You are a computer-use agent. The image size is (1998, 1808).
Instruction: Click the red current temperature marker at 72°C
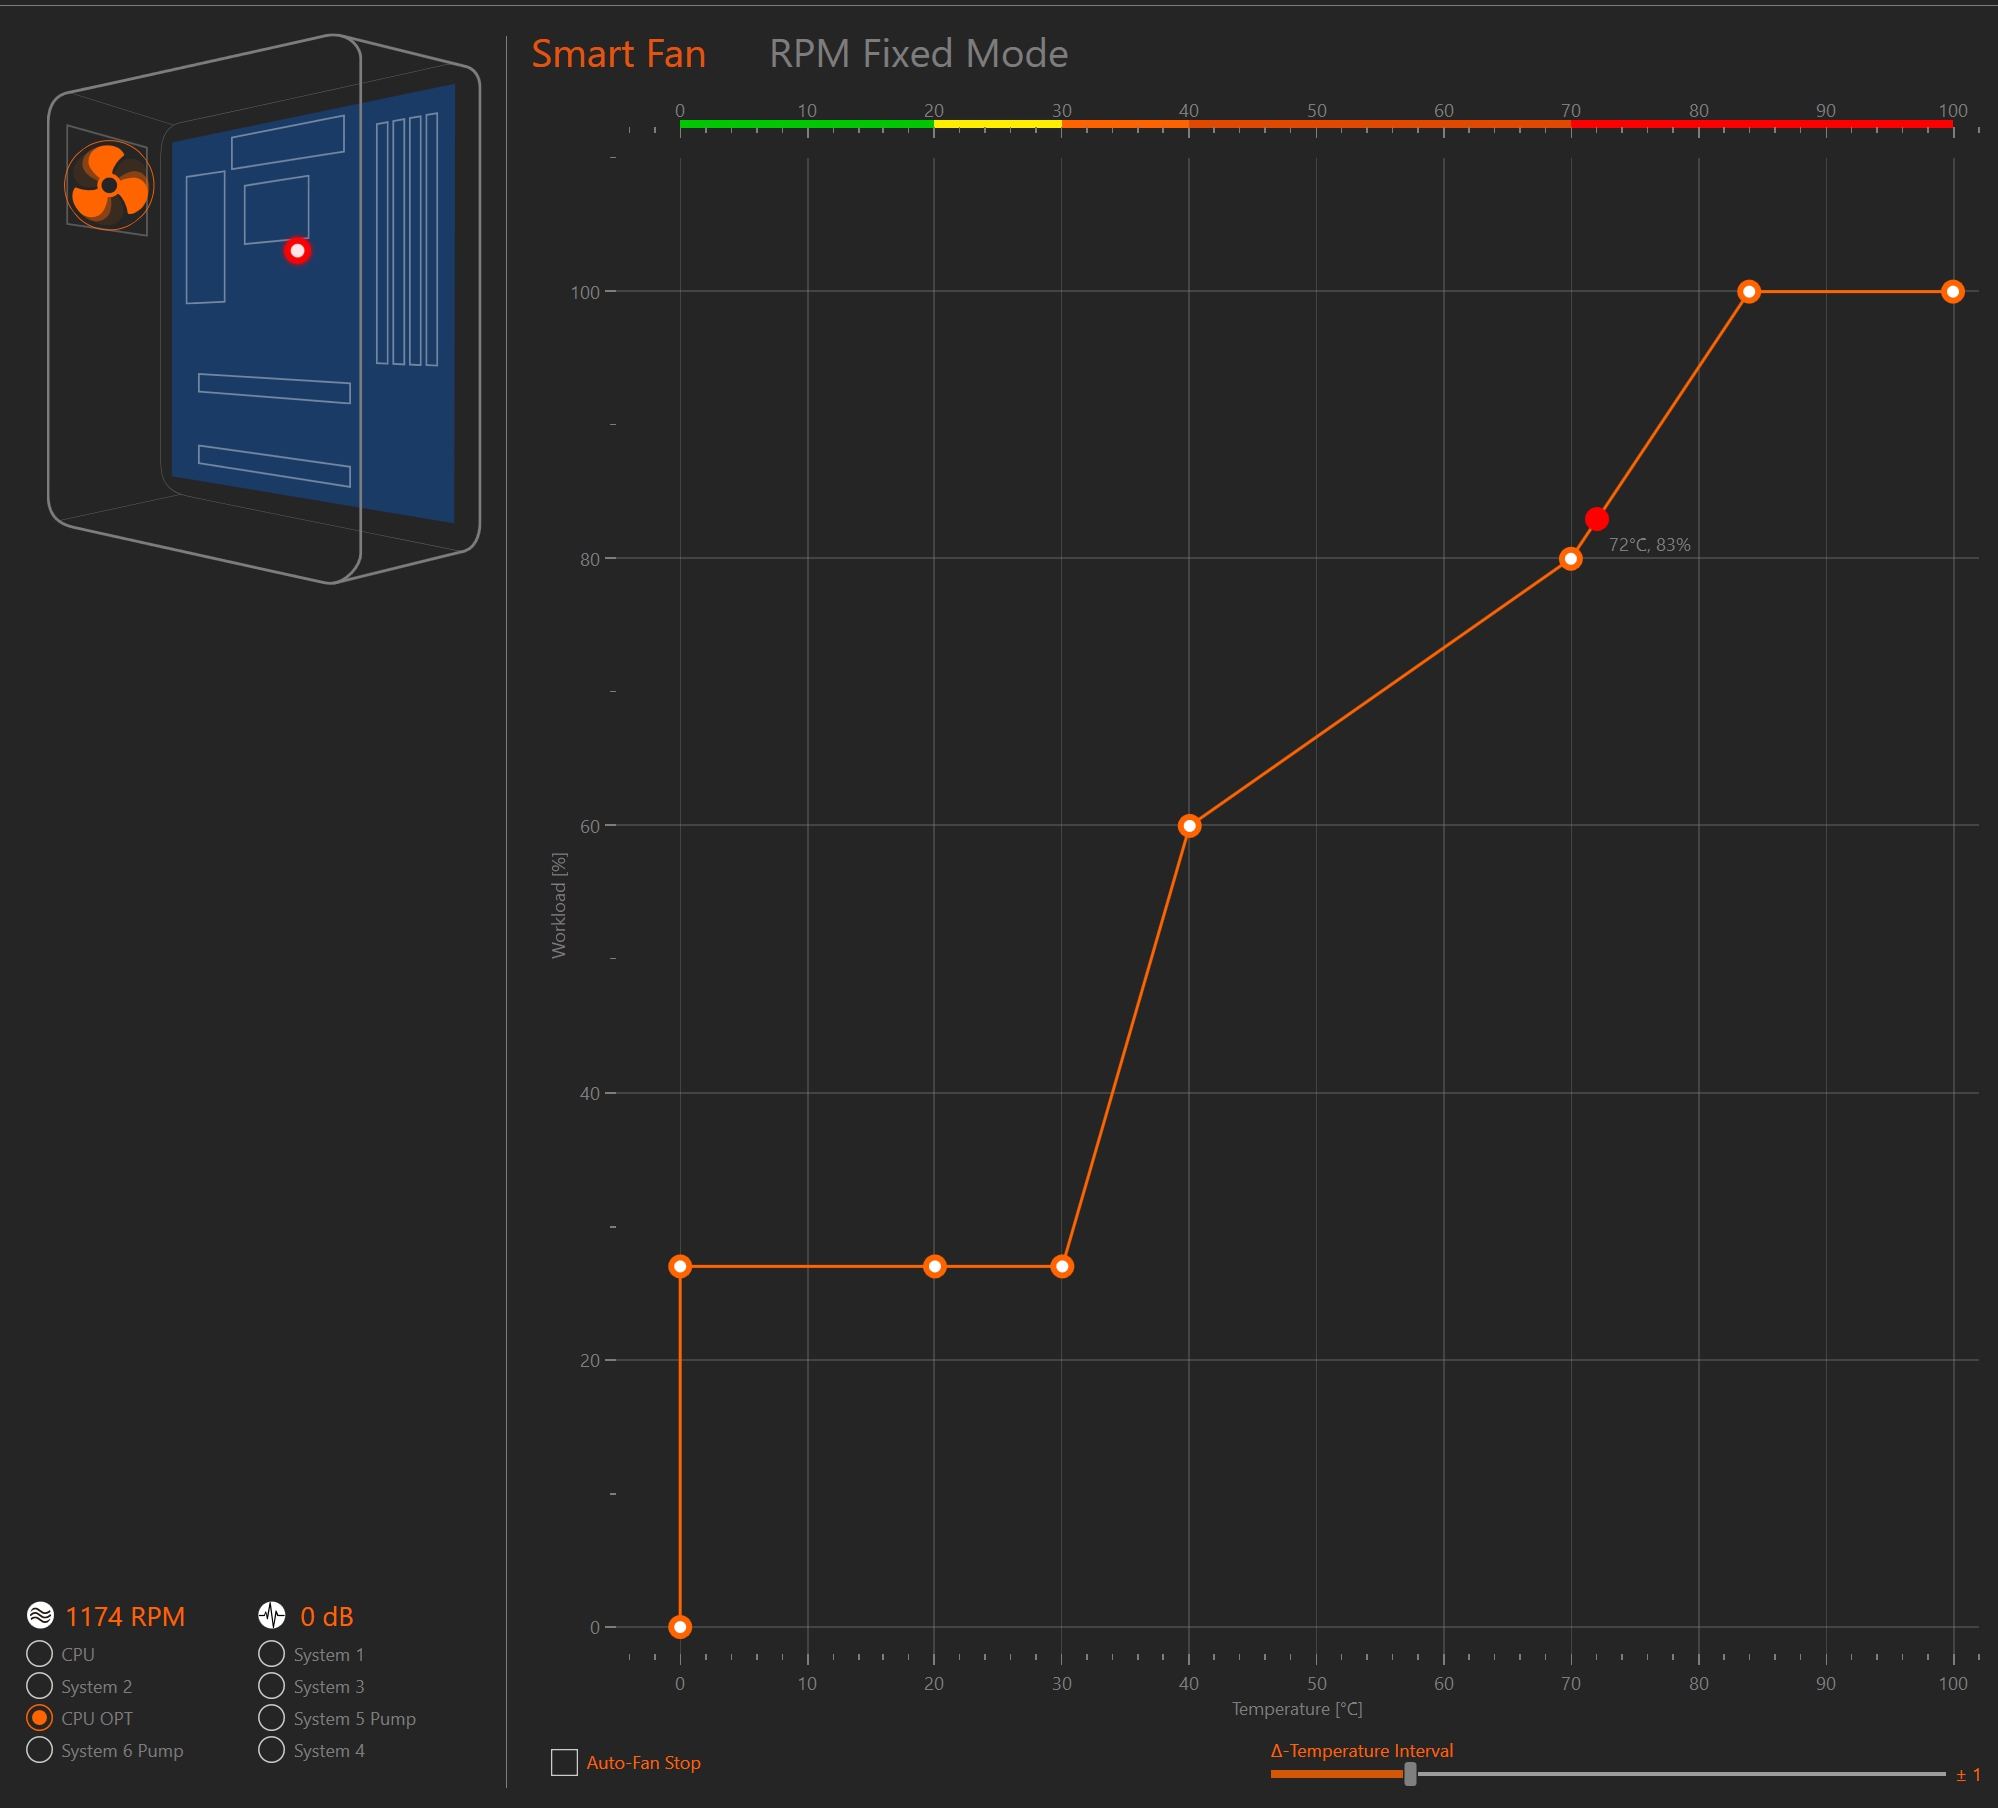coord(1597,519)
